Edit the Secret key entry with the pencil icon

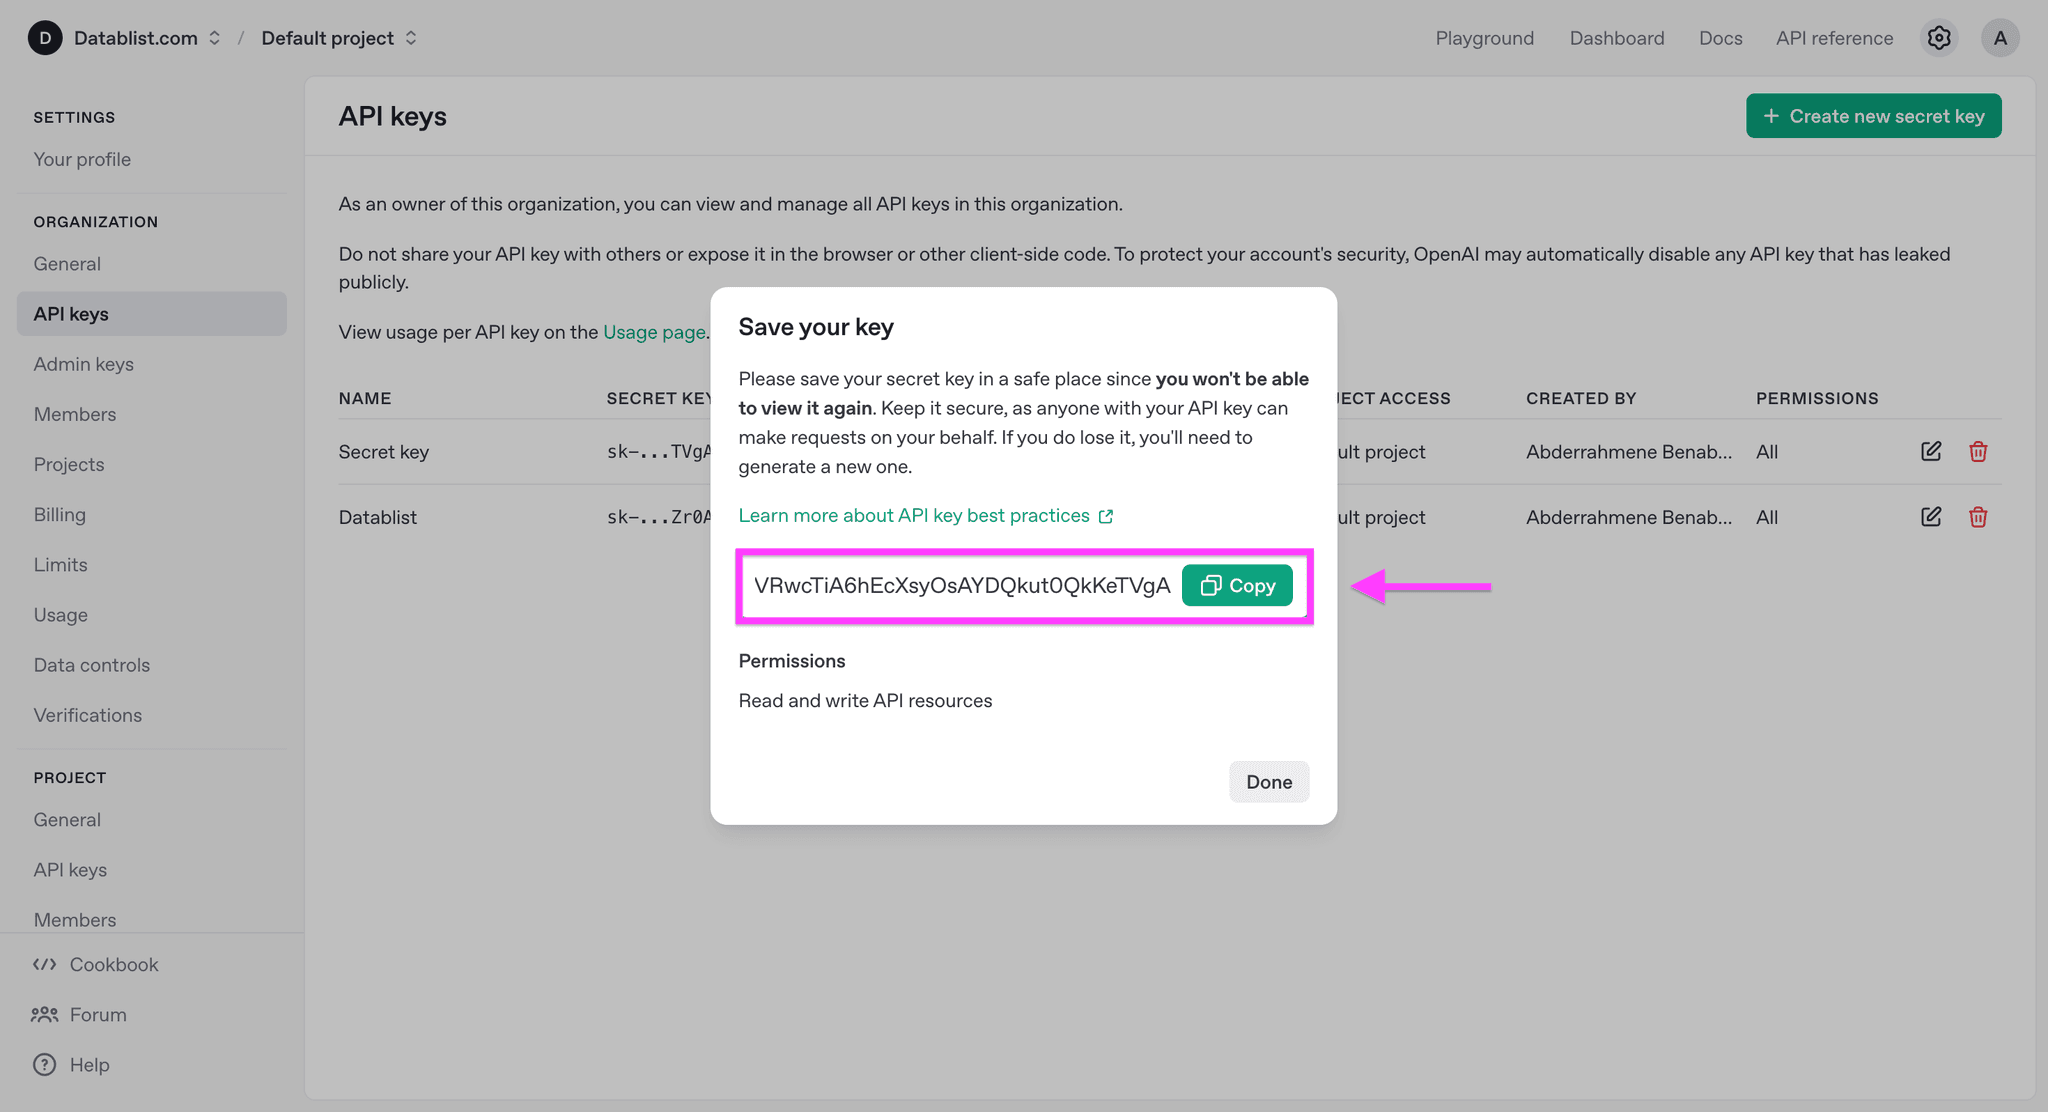point(1930,451)
